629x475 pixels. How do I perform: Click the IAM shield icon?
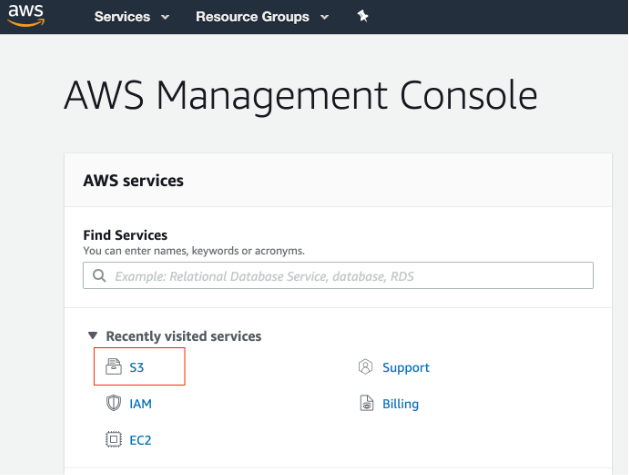pyautogui.click(x=114, y=403)
